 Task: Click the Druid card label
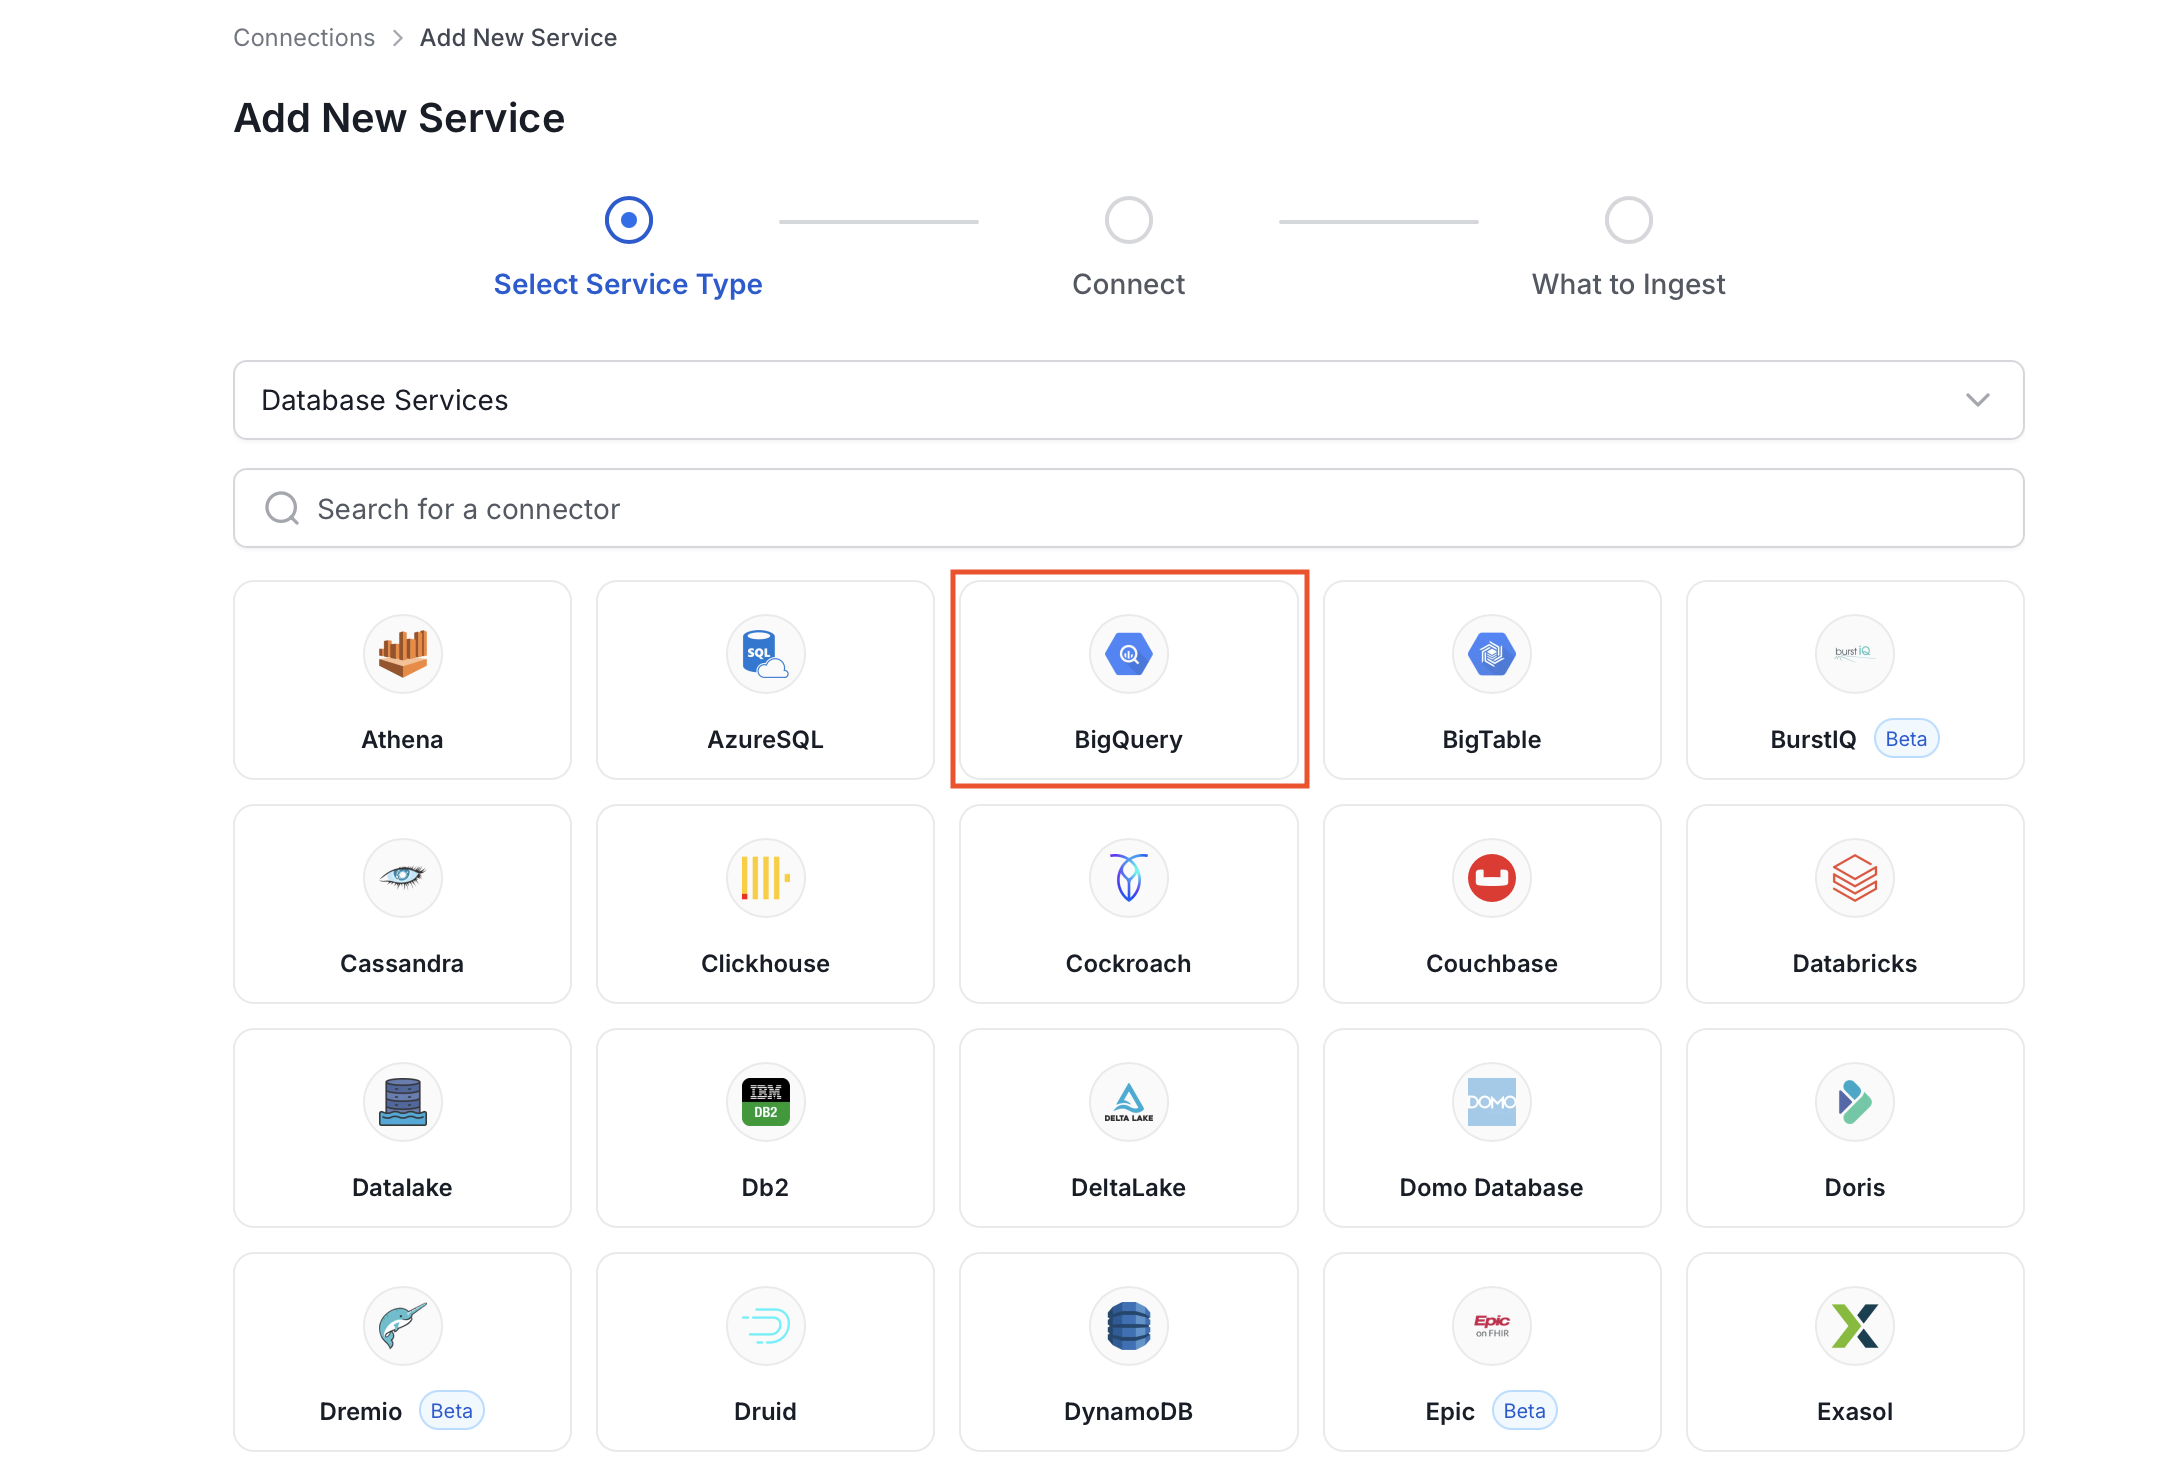[766, 1412]
